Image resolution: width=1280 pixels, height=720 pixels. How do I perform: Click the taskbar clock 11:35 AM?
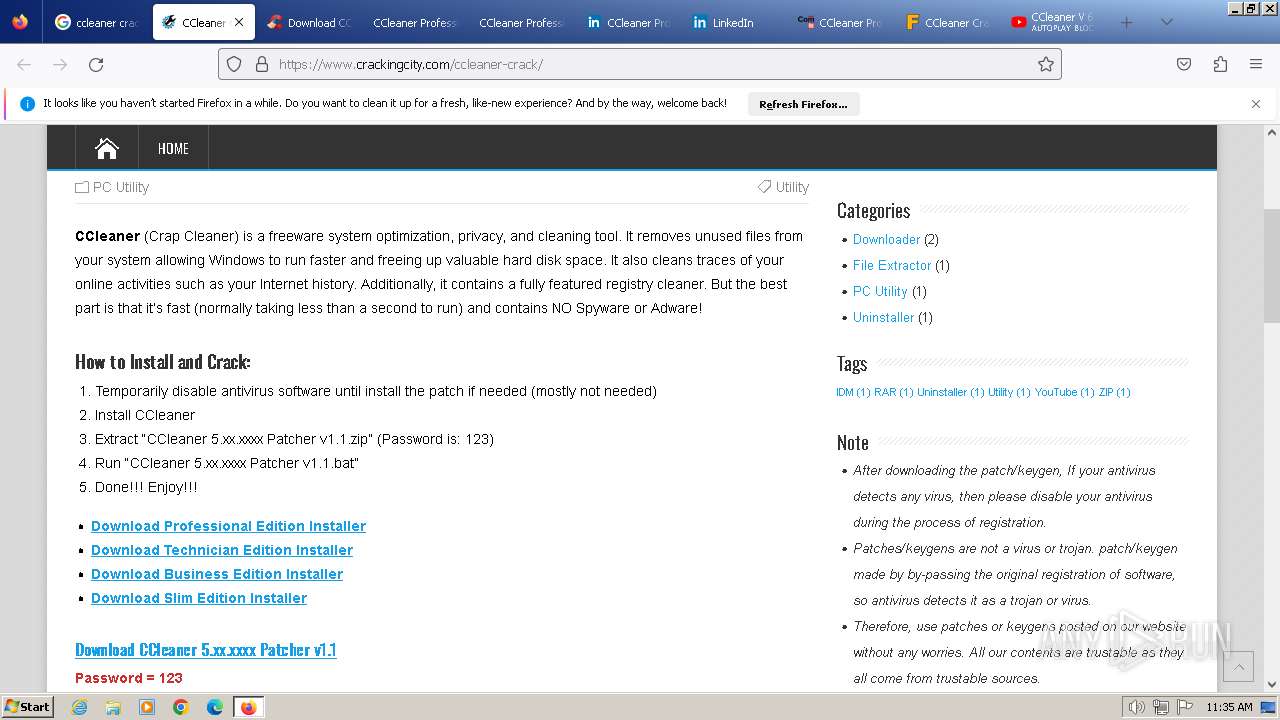tap(1229, 707)
